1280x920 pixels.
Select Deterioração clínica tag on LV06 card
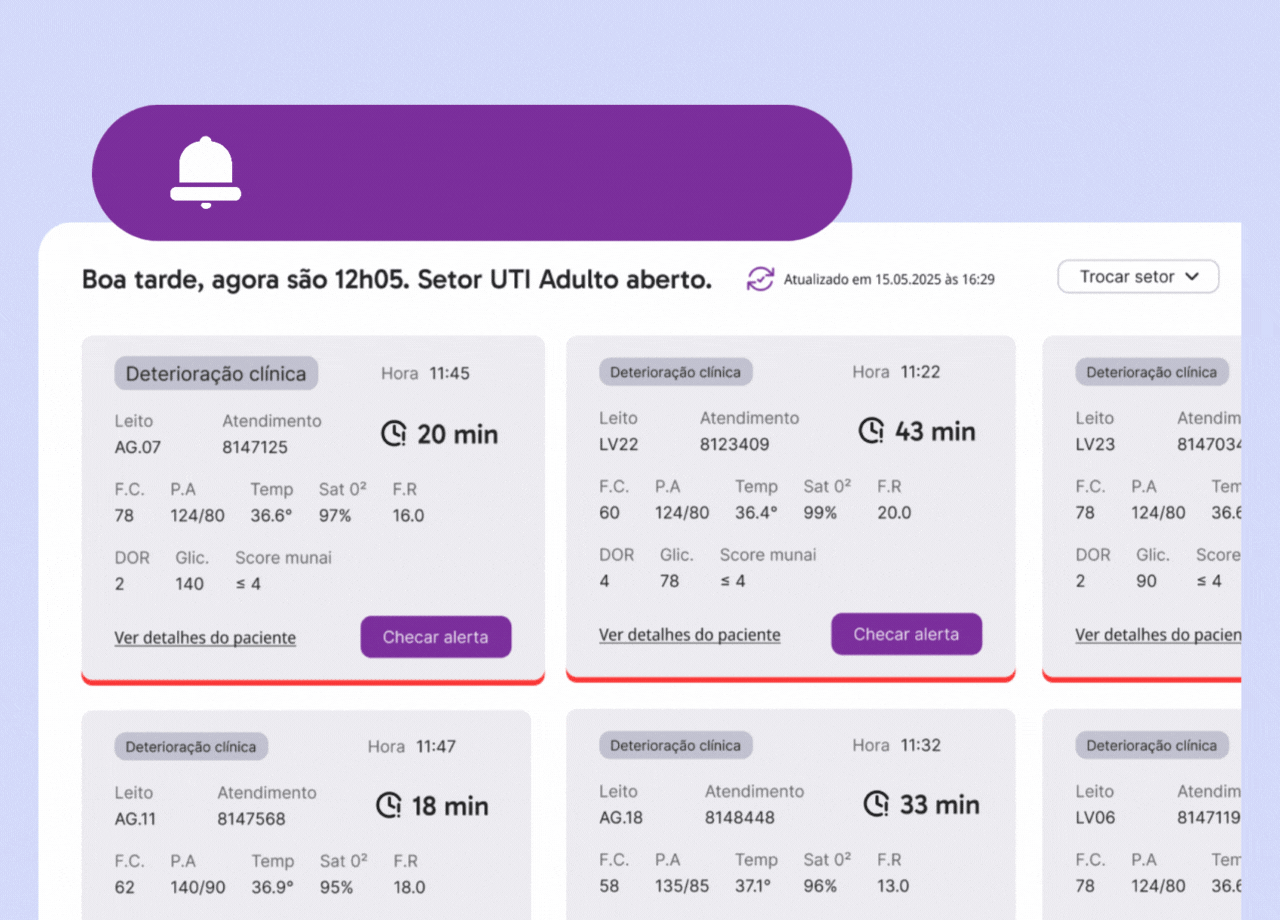pyautogui.click(x=1151, y=745)
